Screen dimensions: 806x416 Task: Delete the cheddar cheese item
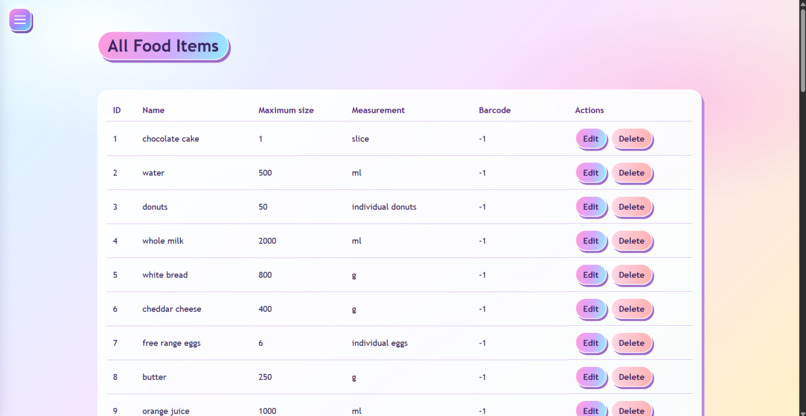pyautogui.click(x=631, y=309)
